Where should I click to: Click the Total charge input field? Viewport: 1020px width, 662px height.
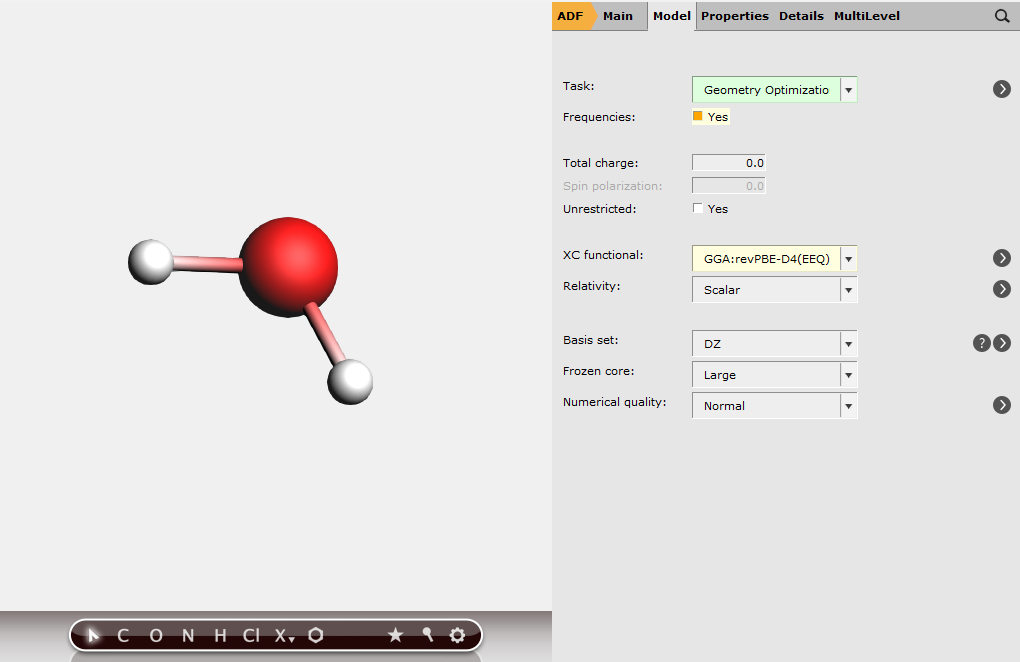[729, 163]
